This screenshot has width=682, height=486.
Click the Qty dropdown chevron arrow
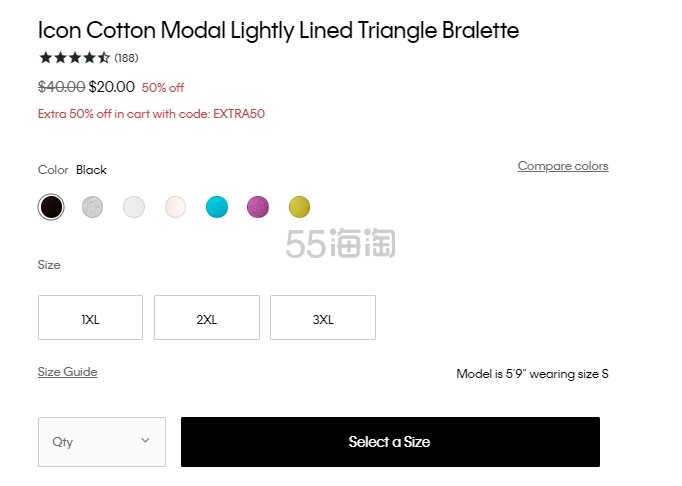[x=145, y=440]
